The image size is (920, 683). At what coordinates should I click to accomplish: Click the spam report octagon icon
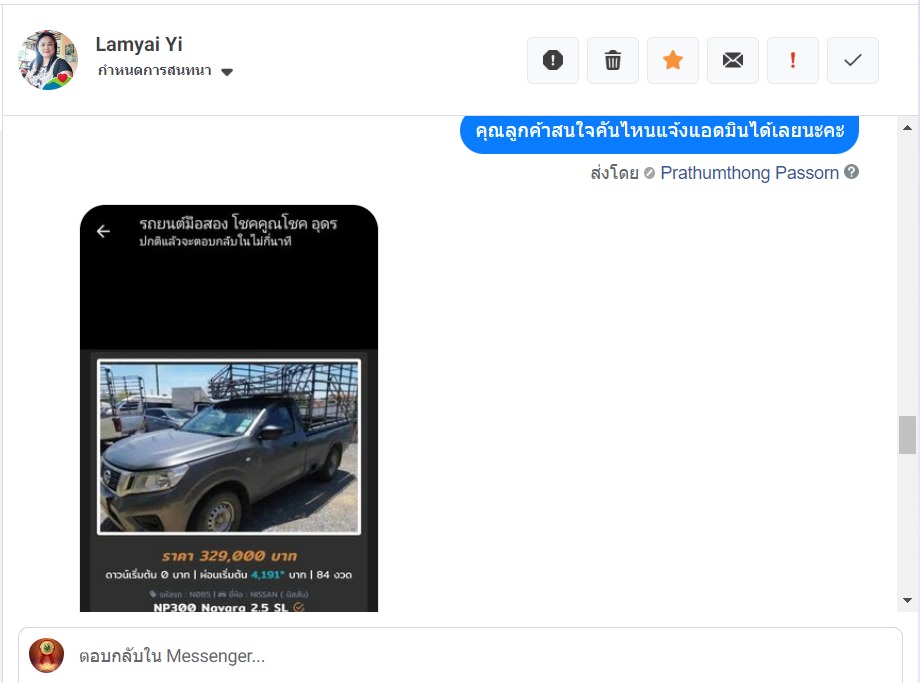(553, 60)
